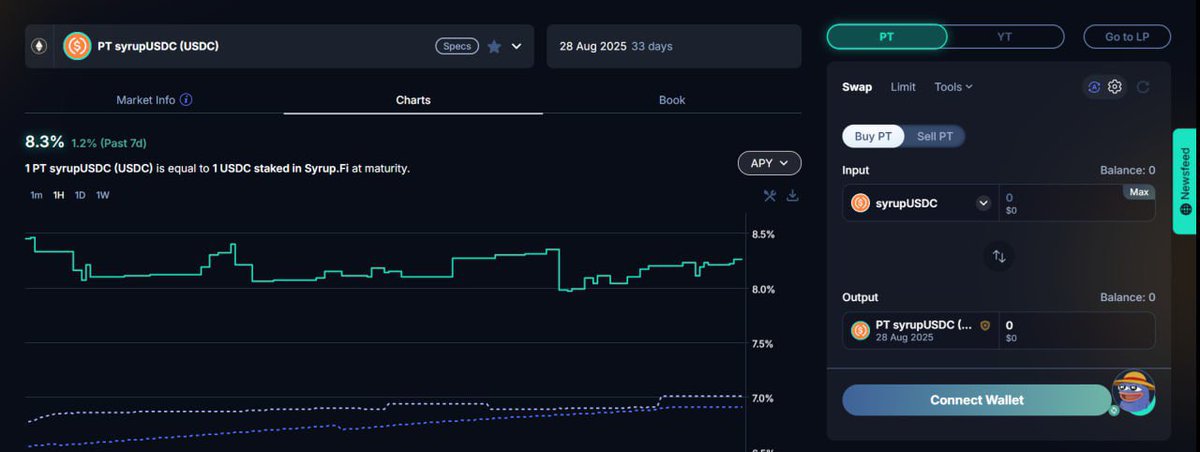Click the input Balance: 0 text
Image resolution: width=1200 pixels, height=452 pixels.
click(1127, 170)
